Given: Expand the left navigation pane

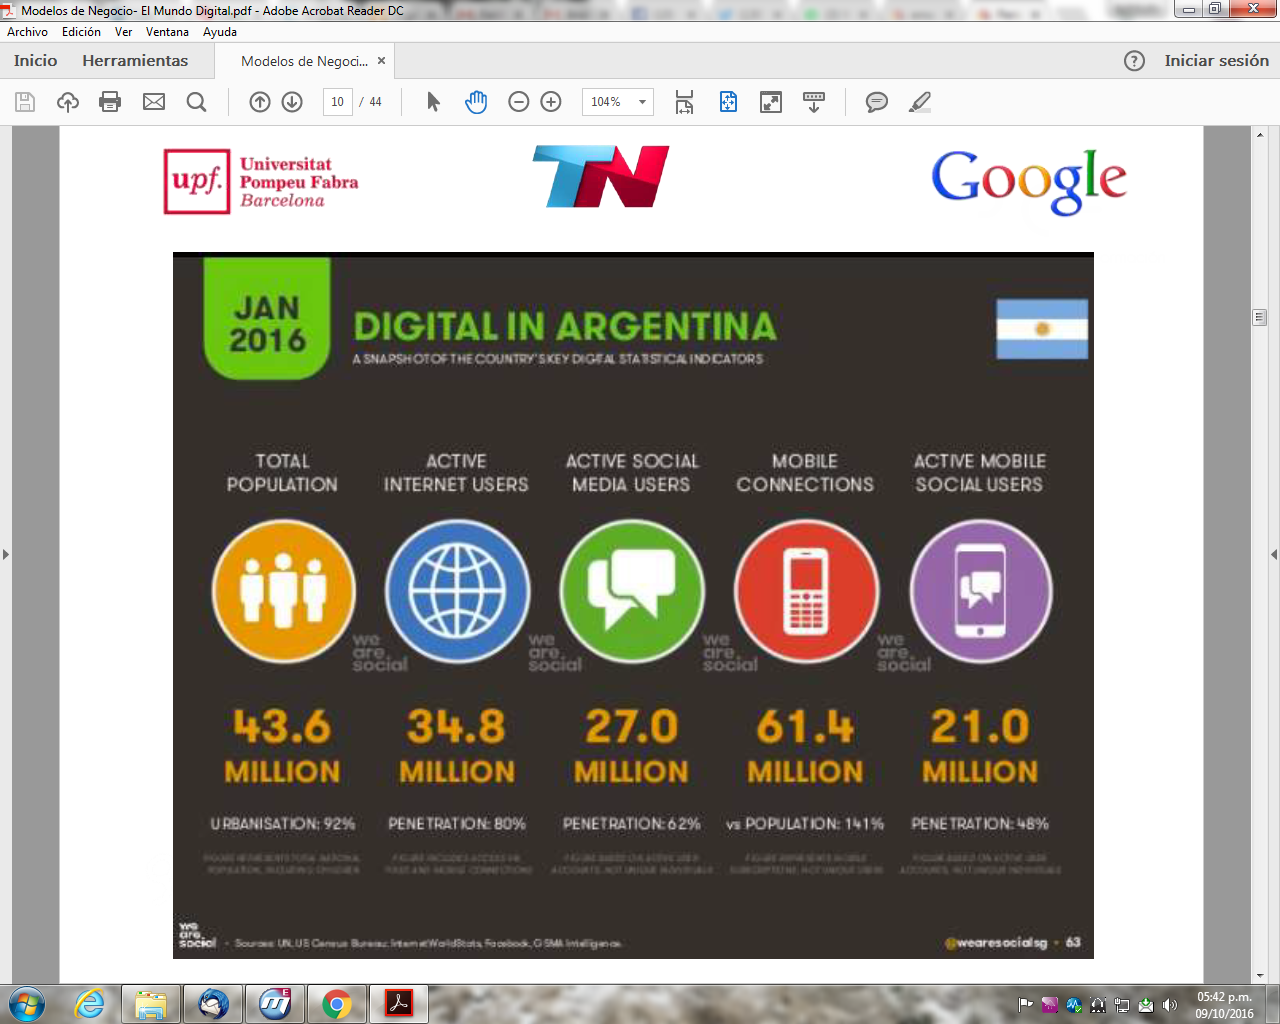Looking at the screenshot, I should (x=6, y=554).
